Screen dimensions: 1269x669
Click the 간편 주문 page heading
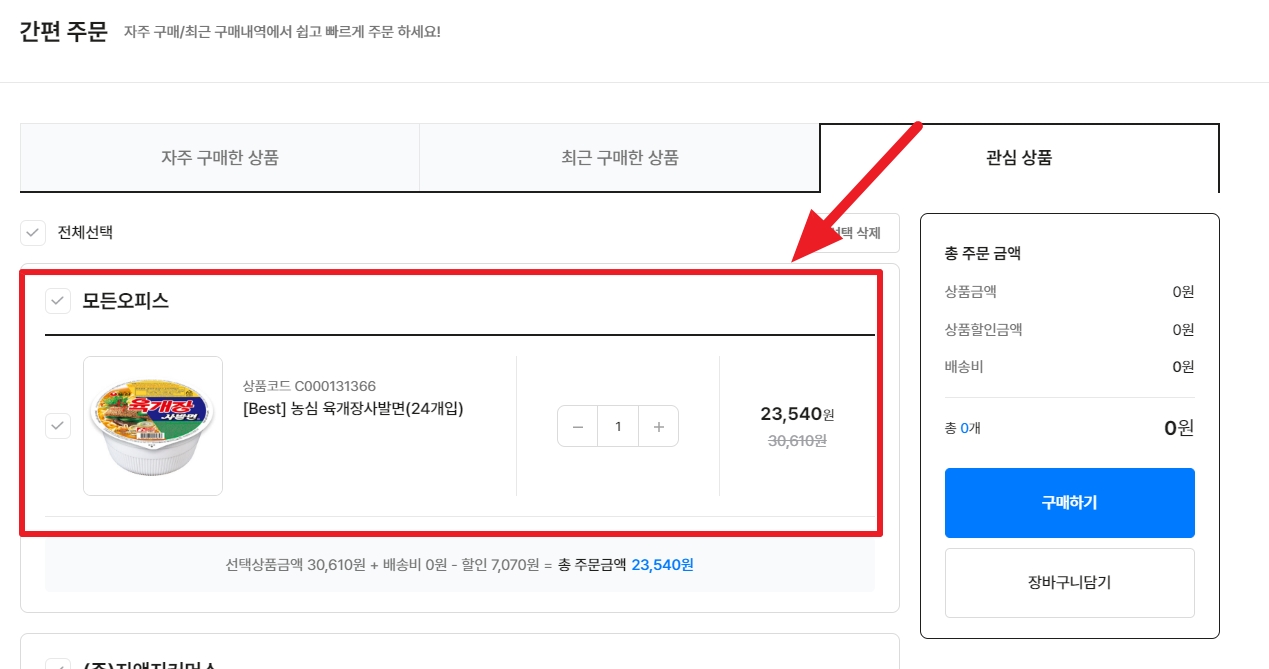click(63, 32)
